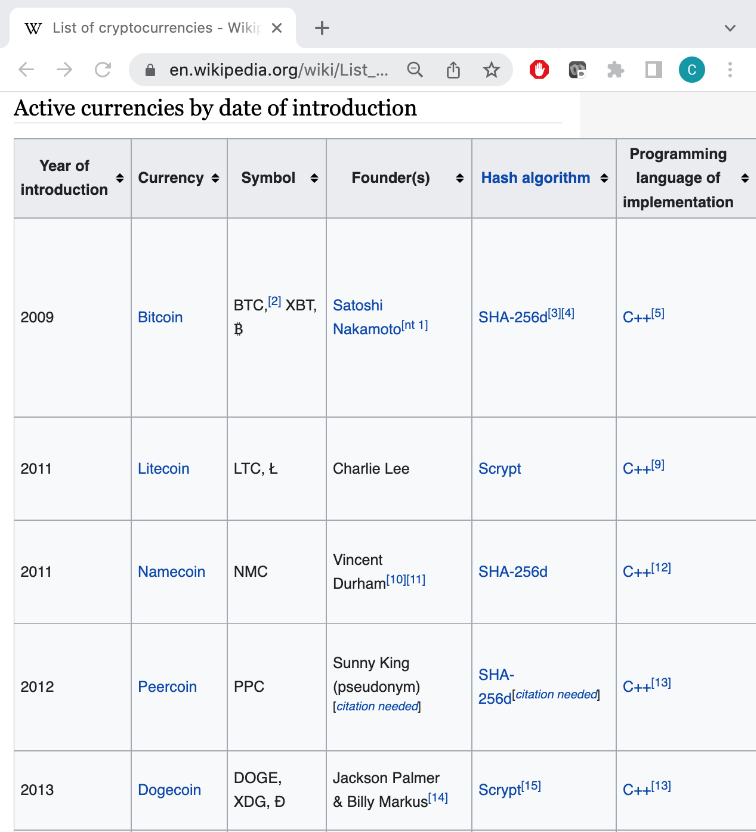Open citation [9] after Litecoin C++

657,465
